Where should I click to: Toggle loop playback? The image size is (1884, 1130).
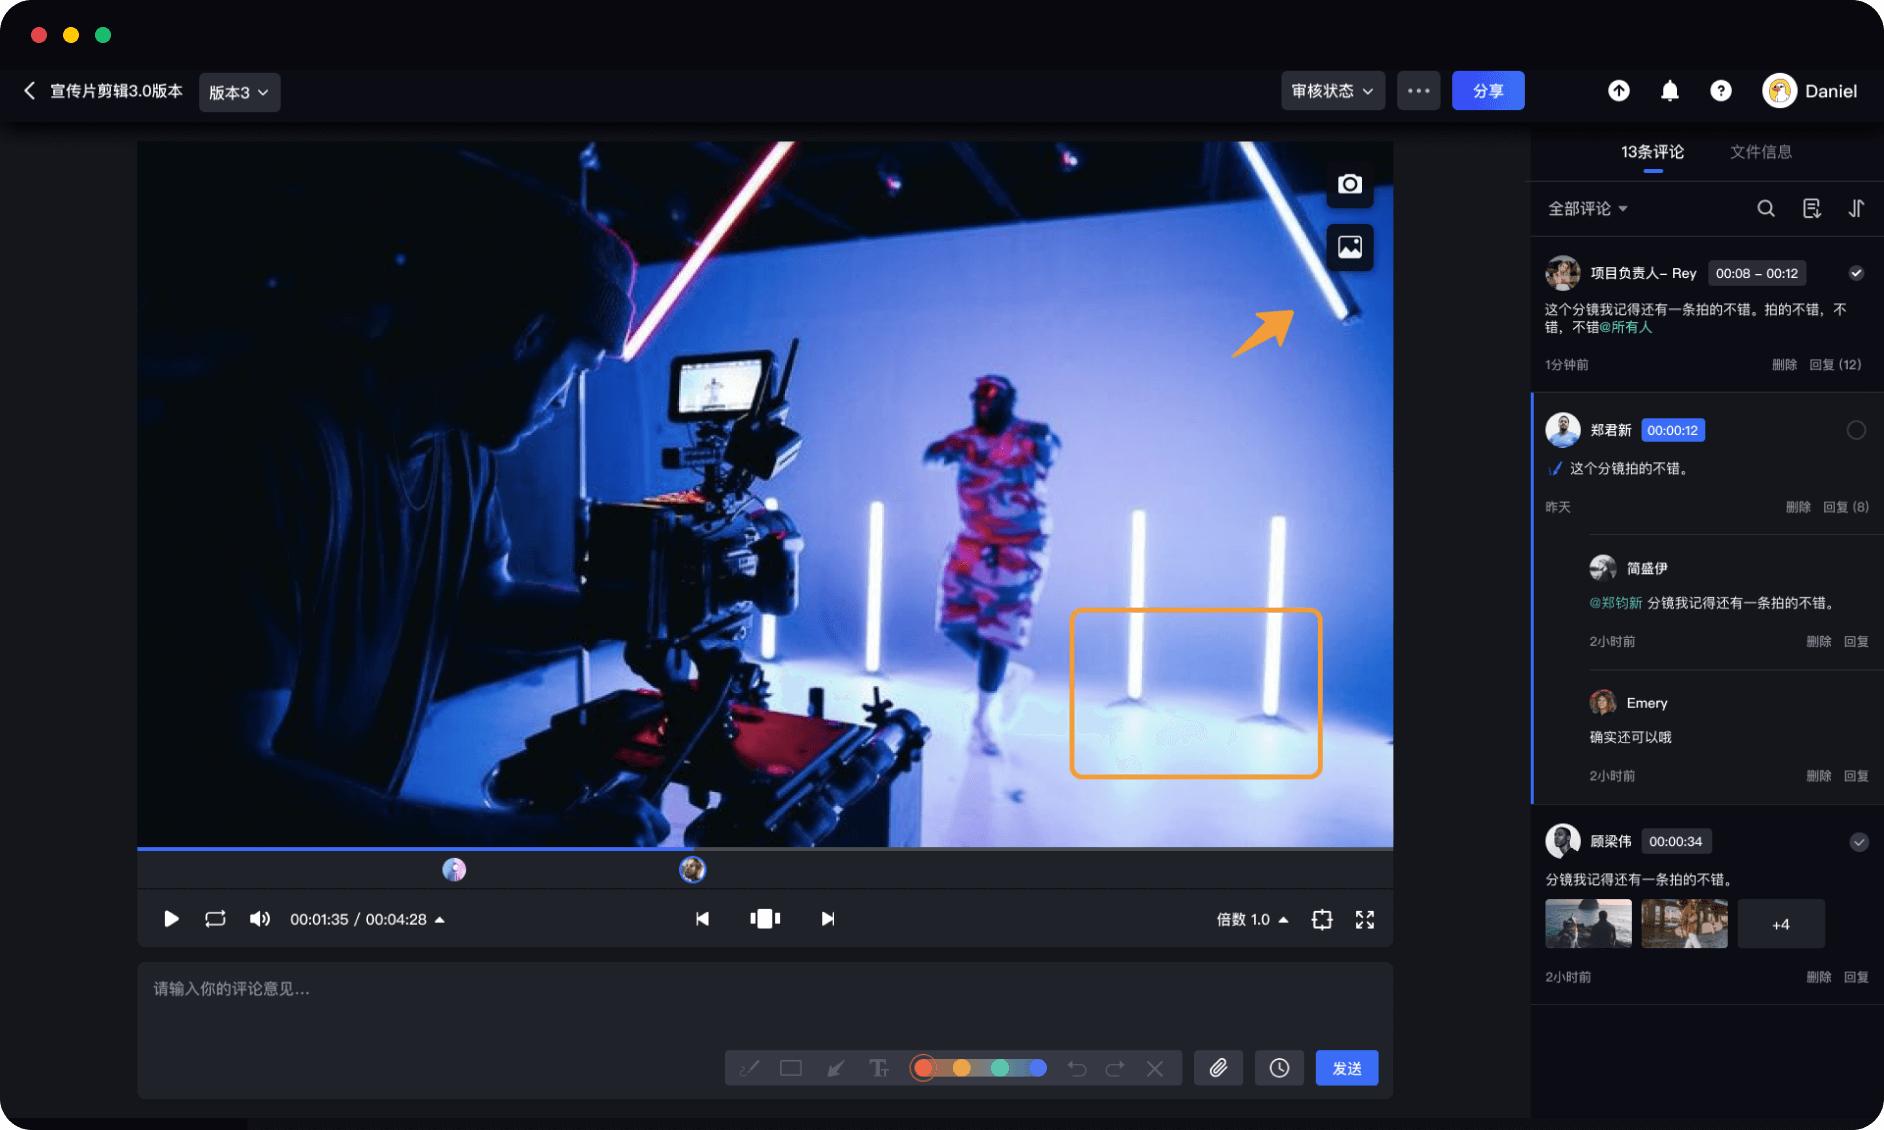(215, 919)
